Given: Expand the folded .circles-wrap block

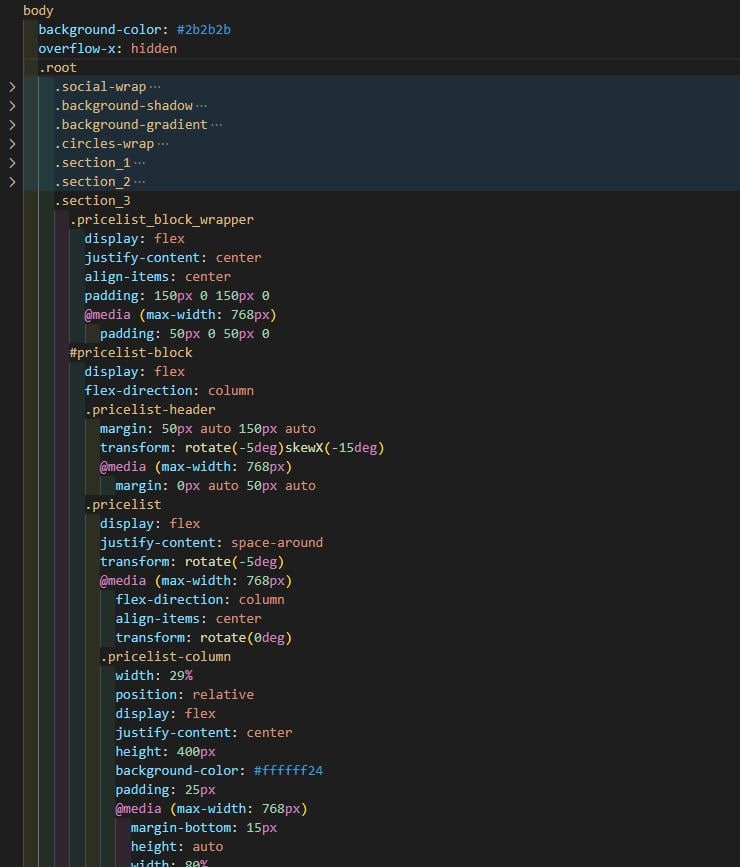Looking at the screenshot, I should point(12,144).
